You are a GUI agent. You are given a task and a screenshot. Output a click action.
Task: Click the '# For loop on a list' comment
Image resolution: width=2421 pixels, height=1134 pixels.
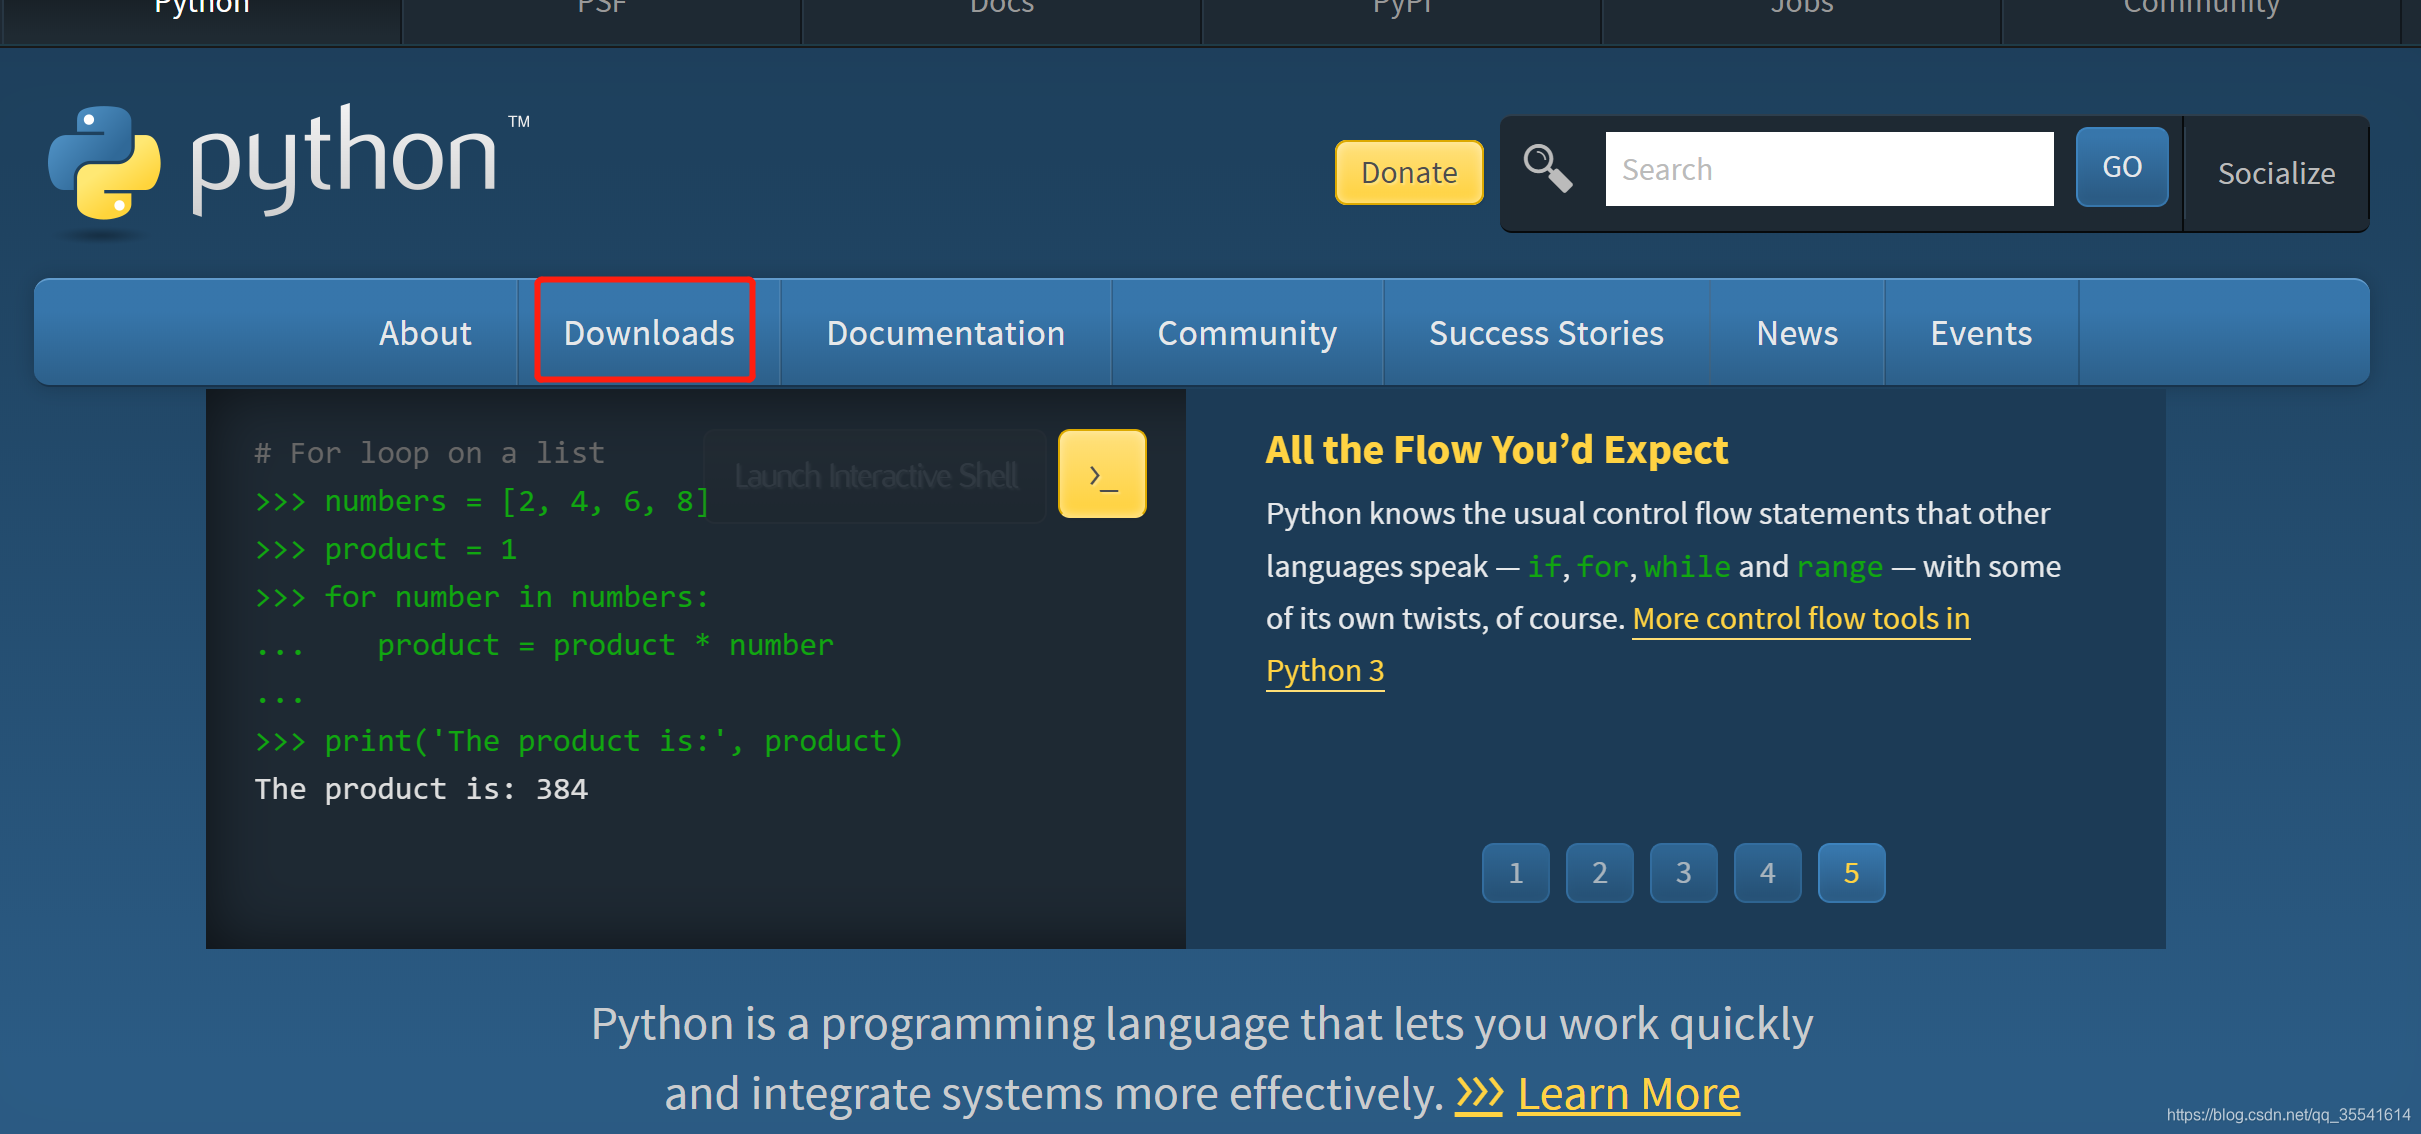pyautogui.click(x=429, y=453)
